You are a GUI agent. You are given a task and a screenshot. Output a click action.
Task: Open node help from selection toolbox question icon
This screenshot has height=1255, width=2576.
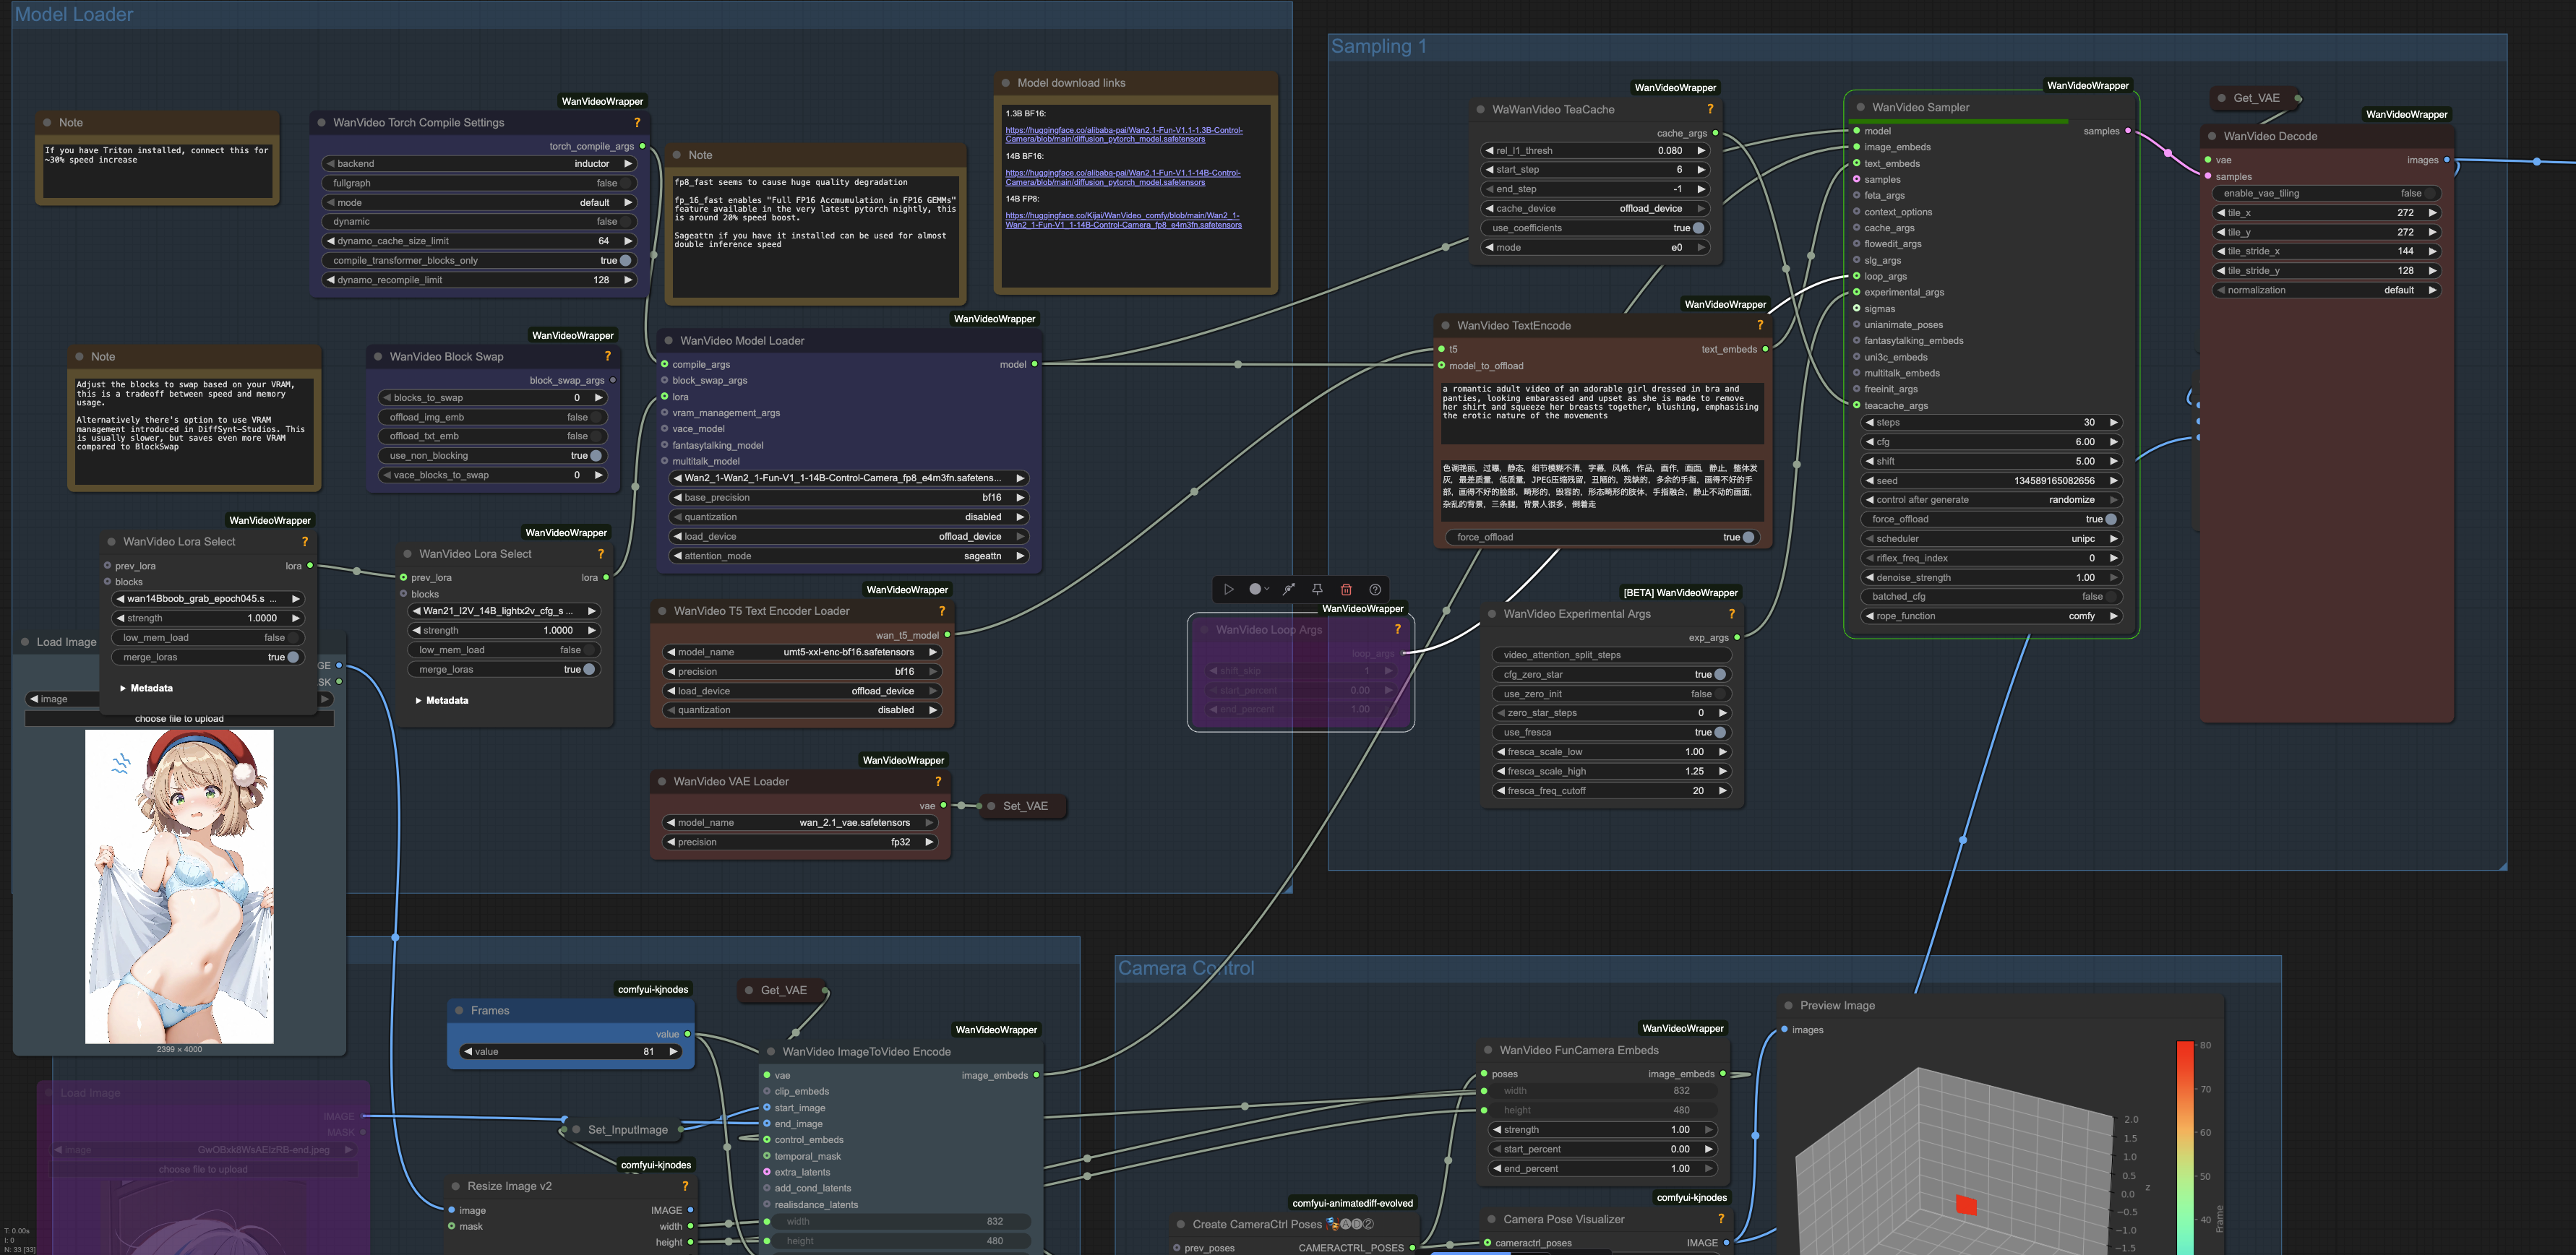pos(1375,589)
